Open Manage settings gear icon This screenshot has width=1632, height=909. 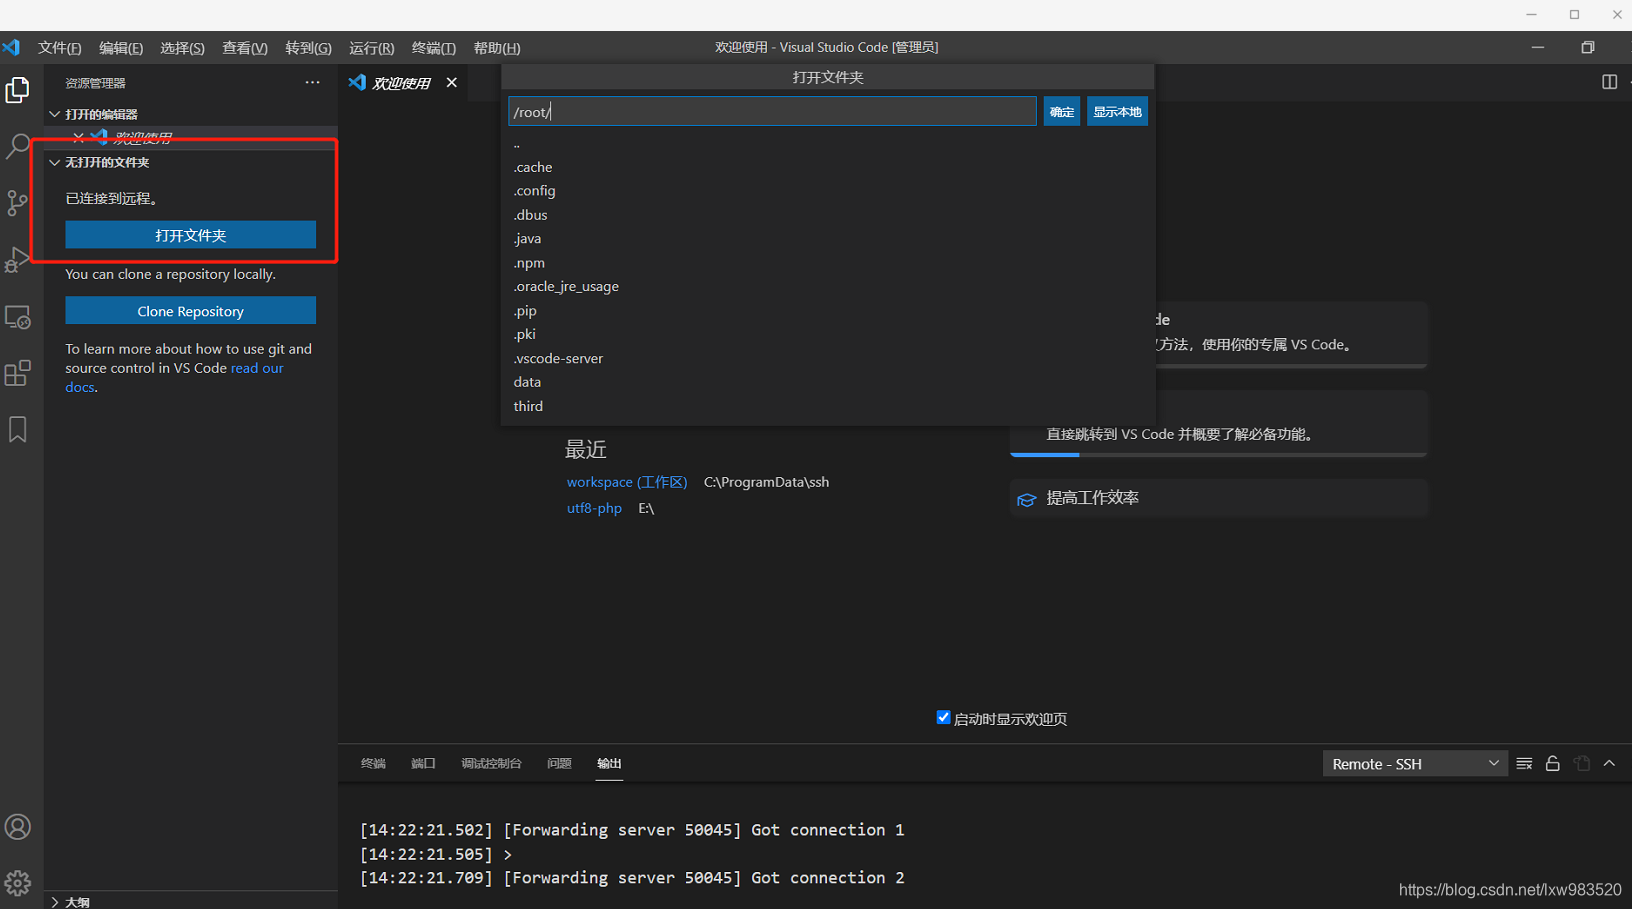18,883
